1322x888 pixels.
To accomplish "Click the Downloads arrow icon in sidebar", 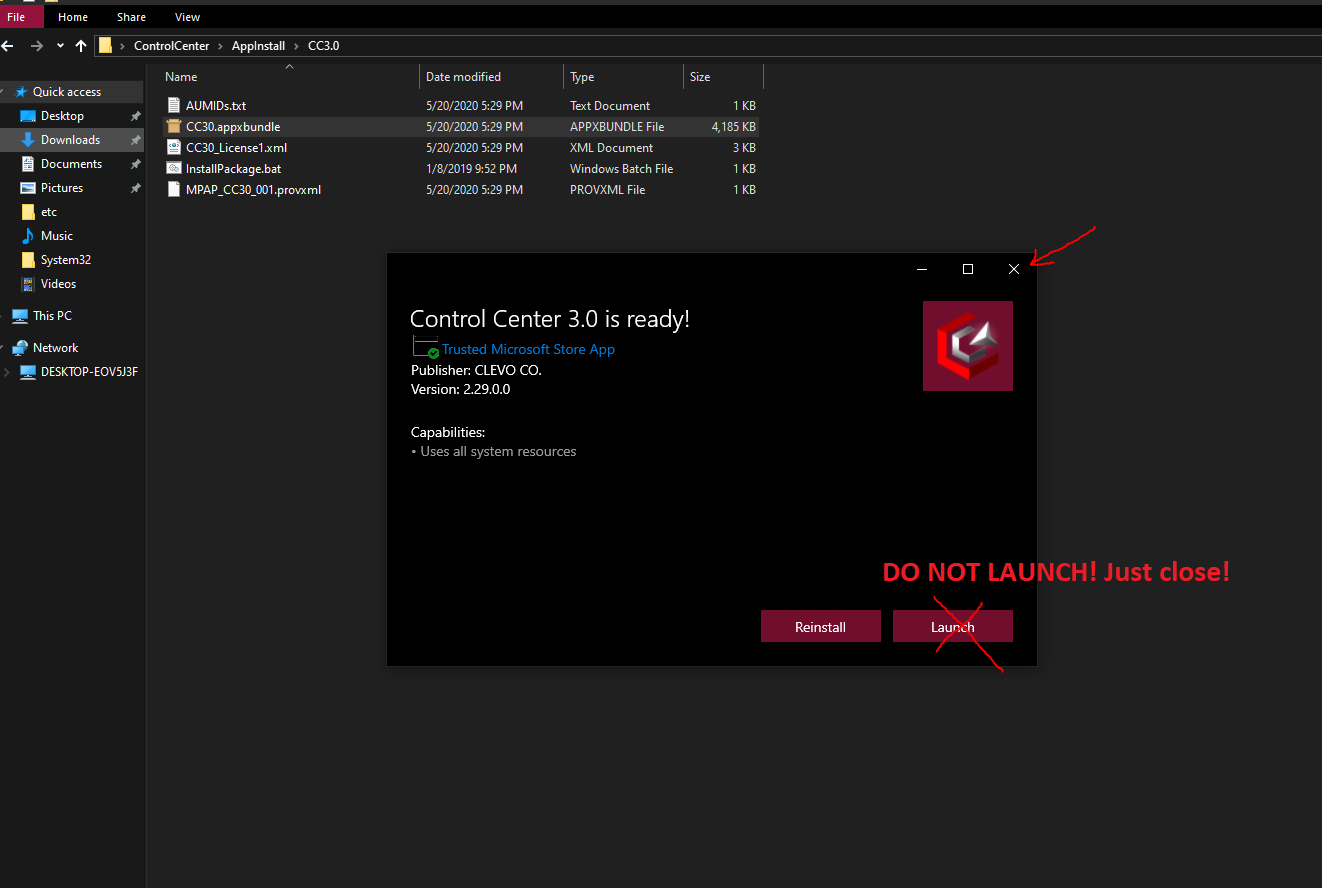I will pyautogui.click(x=28, y=140).
